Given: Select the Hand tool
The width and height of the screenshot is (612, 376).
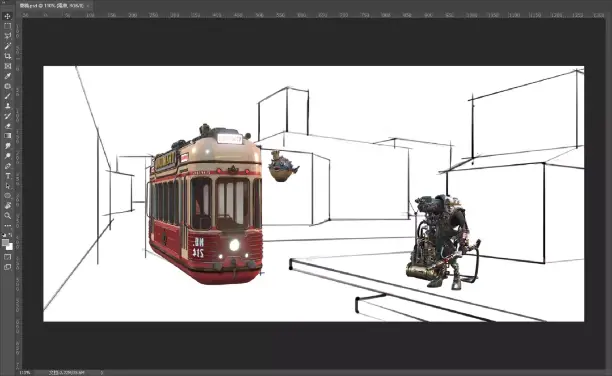Looking at the screenshot, I should [x=7, y=206].
